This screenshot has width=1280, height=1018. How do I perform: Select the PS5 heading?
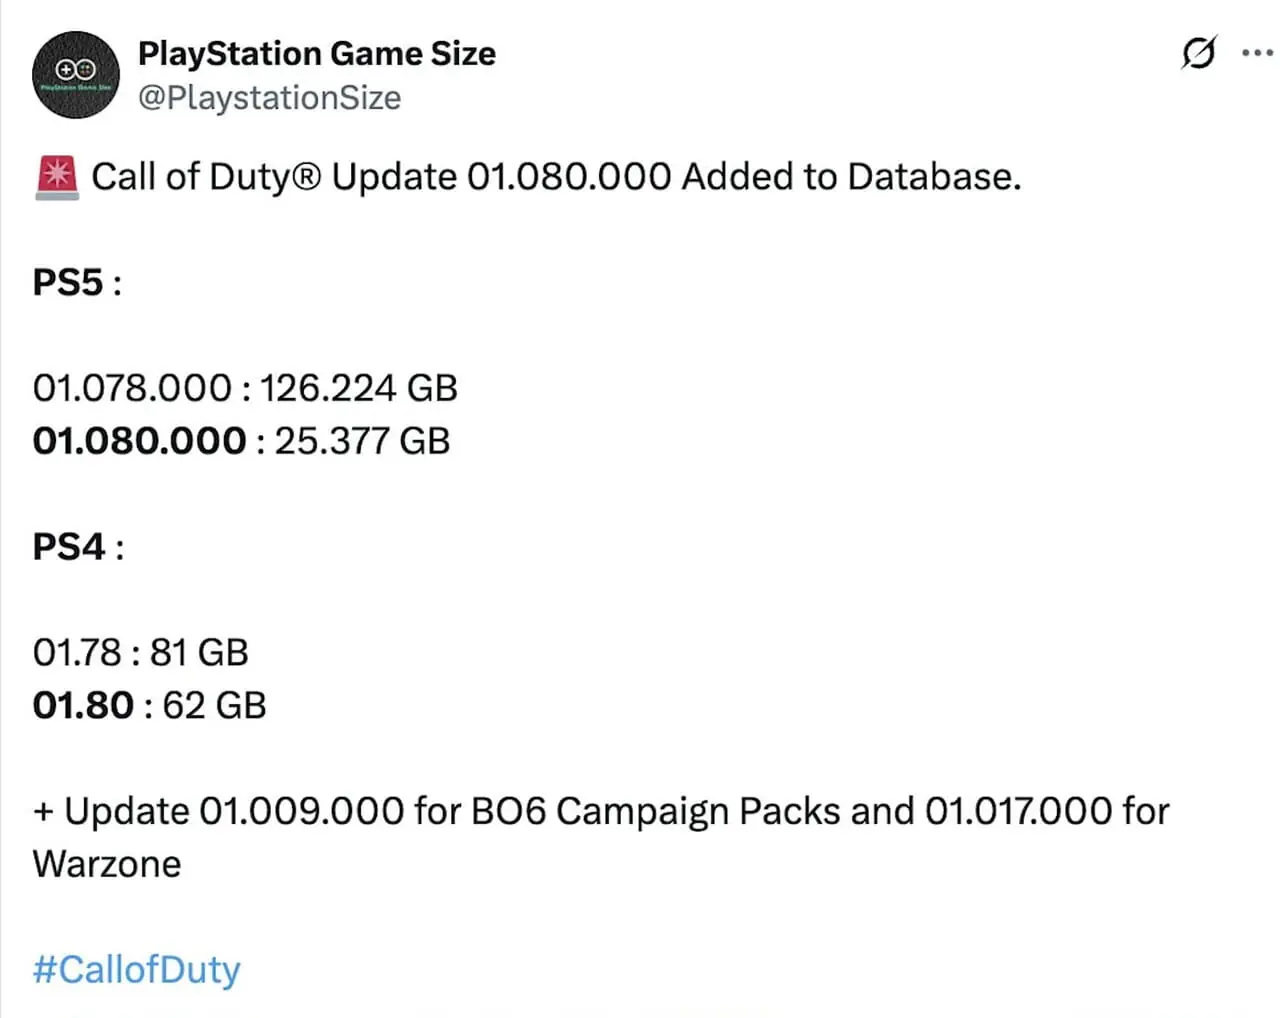pyautogui.click(x=68, y=283)
